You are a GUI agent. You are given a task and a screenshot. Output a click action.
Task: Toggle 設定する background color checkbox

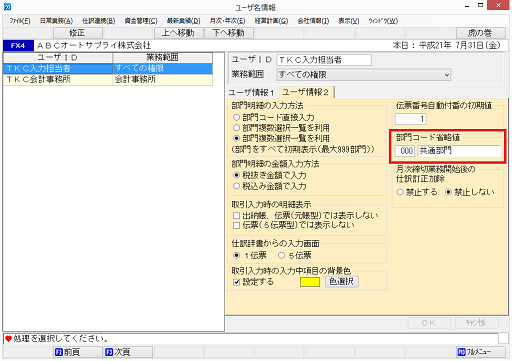click(x=236, y=282)
